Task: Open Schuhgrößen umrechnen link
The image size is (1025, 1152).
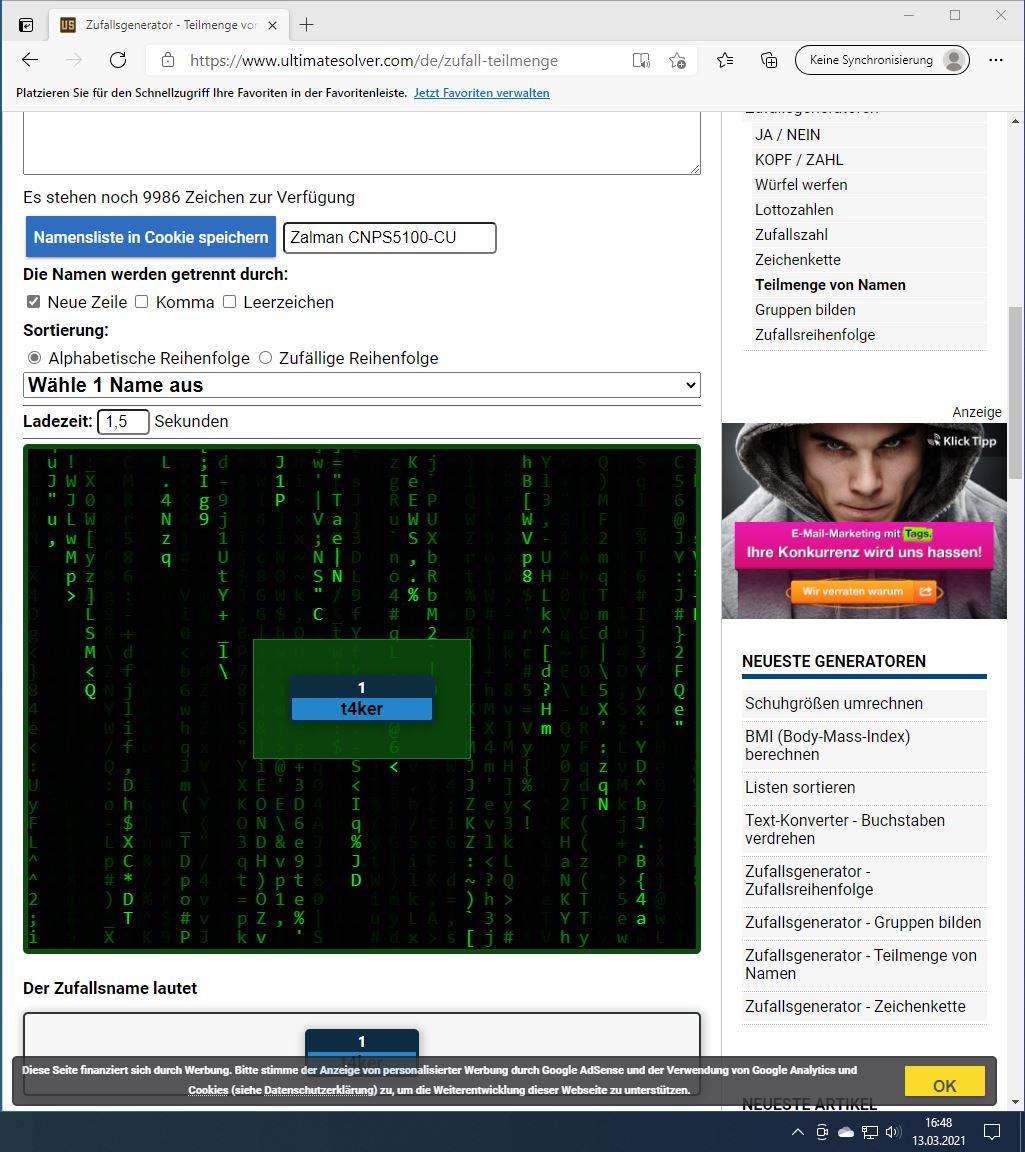Action: (833, 703)
